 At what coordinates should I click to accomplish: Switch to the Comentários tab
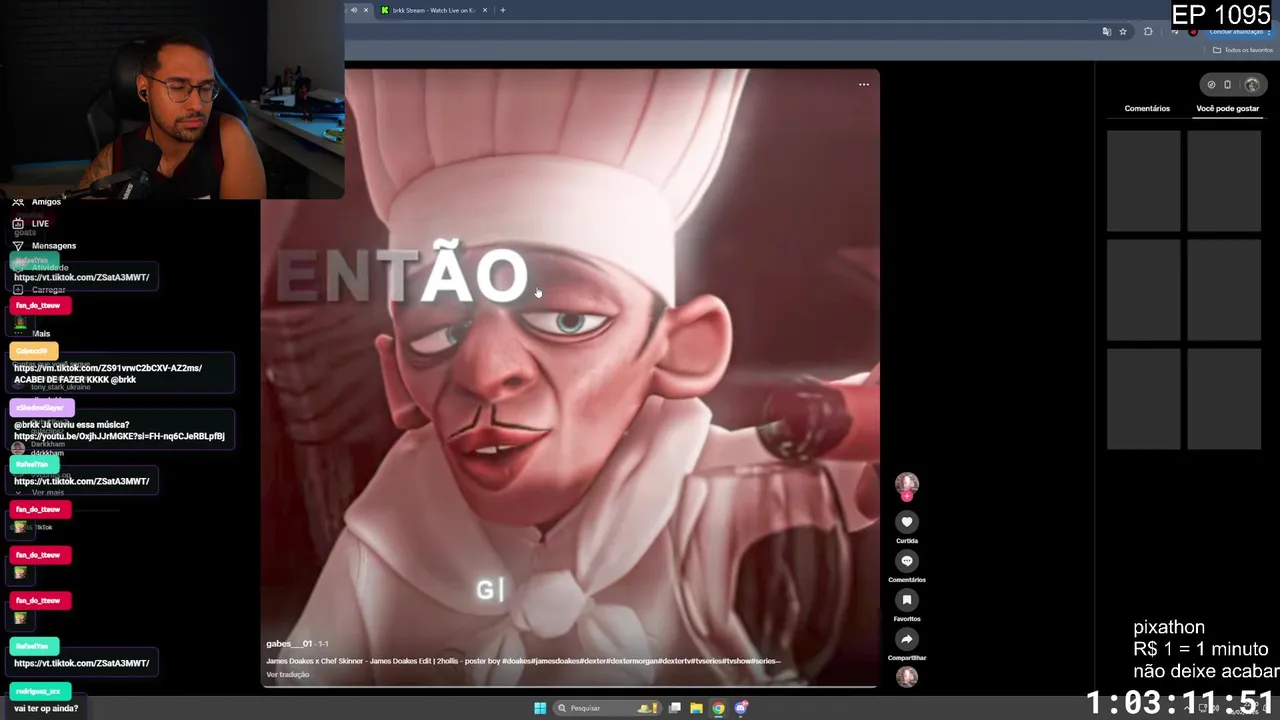click(x=1147, y=108)
